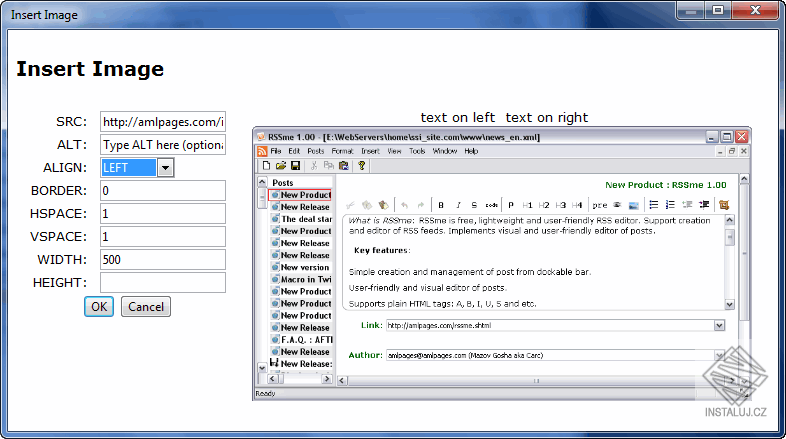This screenshot has height=439, width=786.
Task: Toggle Strikethrough formatting in RSSme post editor
Action: [474, 205]
